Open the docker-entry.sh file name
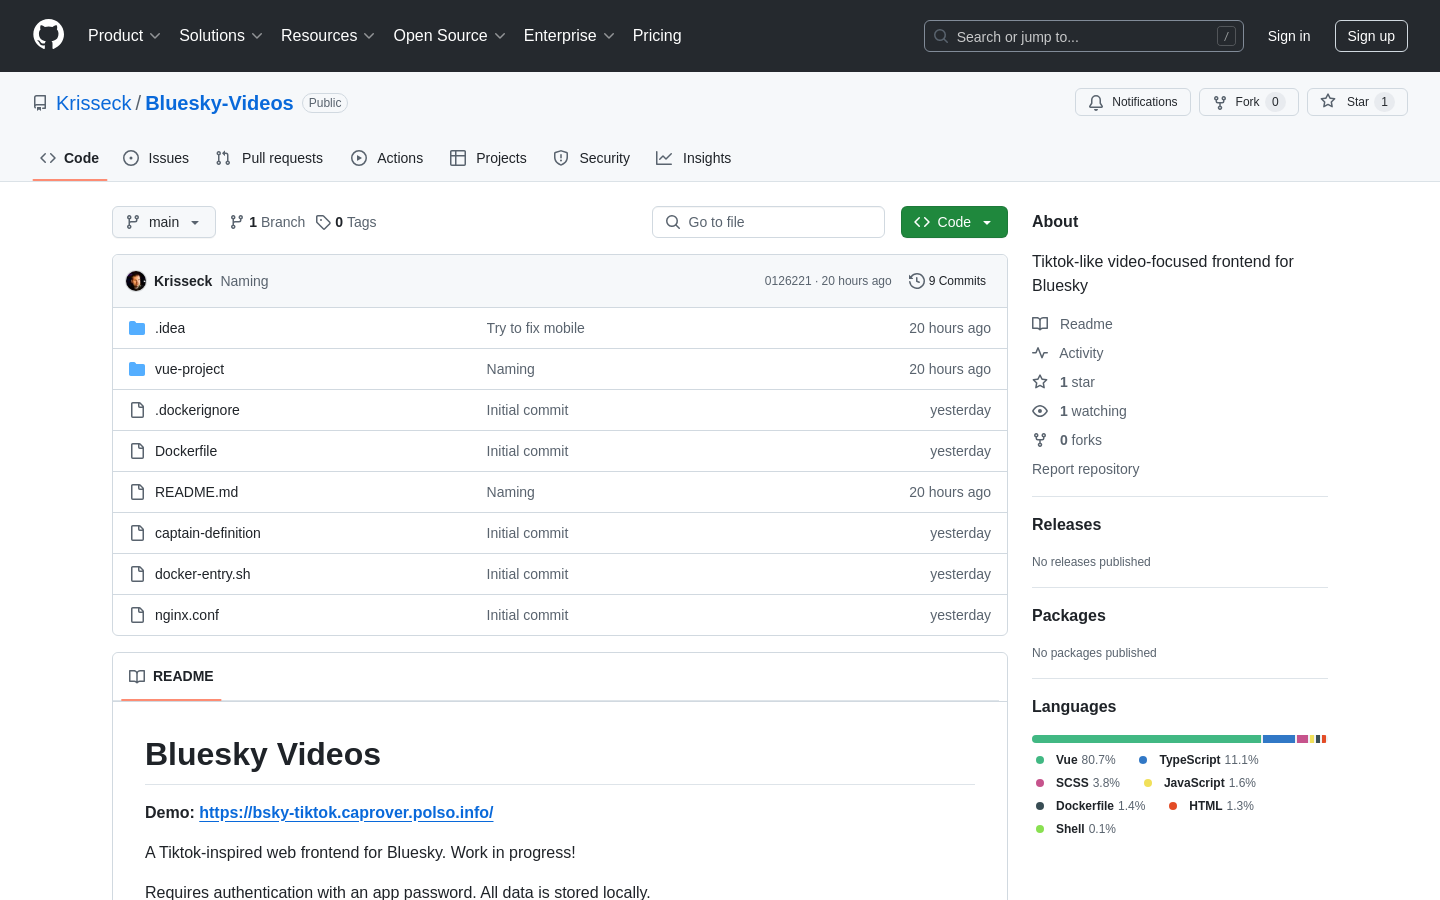This screenshot has height=900, width=1440. pos(203,574)
